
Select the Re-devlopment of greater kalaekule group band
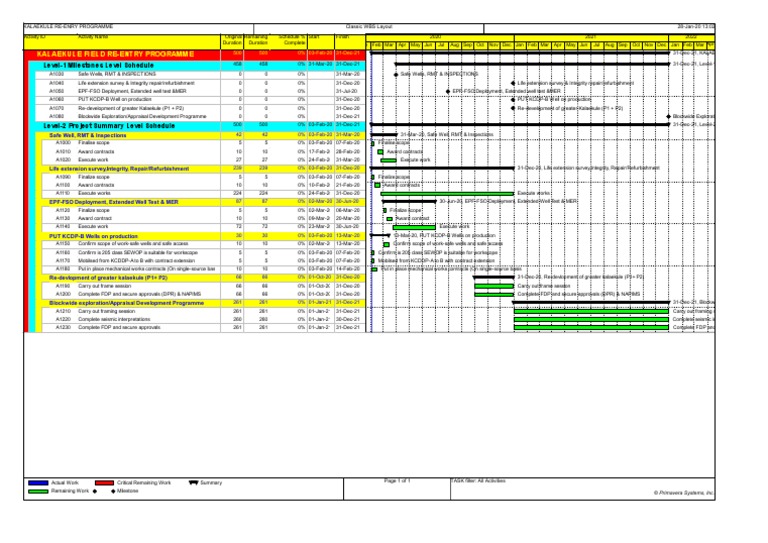200,278
